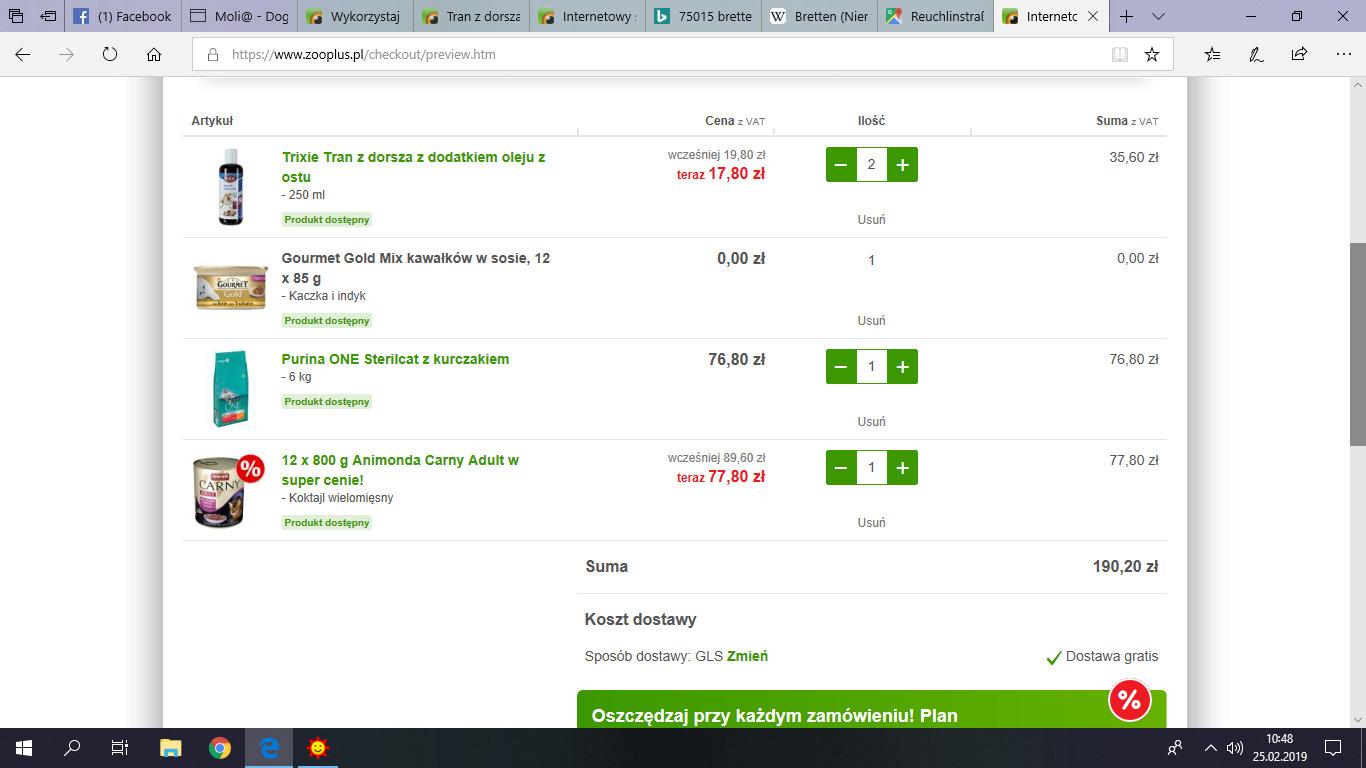The height and width of the screenshot is (768, 1366).
Task: Decrease quantity of Trixie Tran z dorsza
Action: pyautogui.click(x=841, y=165)
